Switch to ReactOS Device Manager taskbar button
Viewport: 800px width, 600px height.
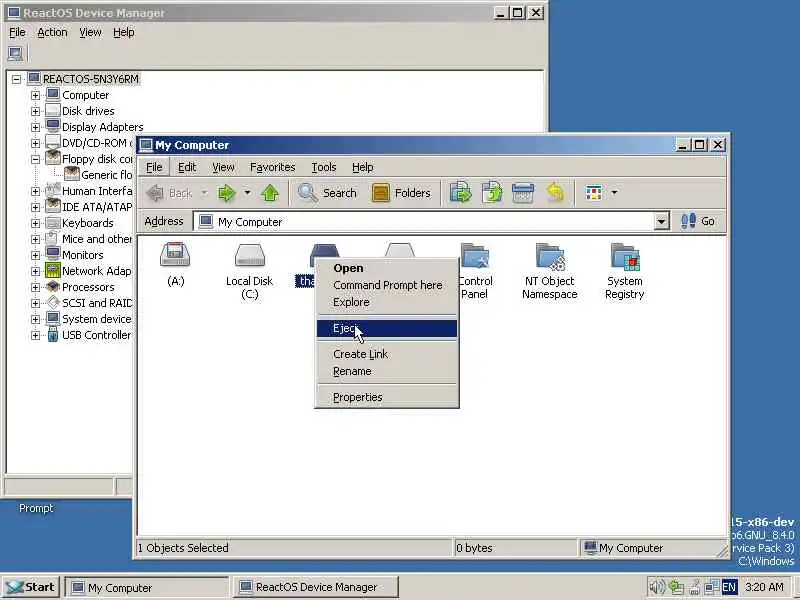(315, 587)
